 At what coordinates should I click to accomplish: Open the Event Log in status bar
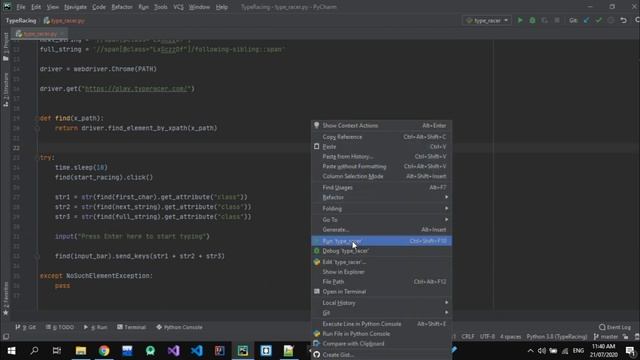pos(615,327)
